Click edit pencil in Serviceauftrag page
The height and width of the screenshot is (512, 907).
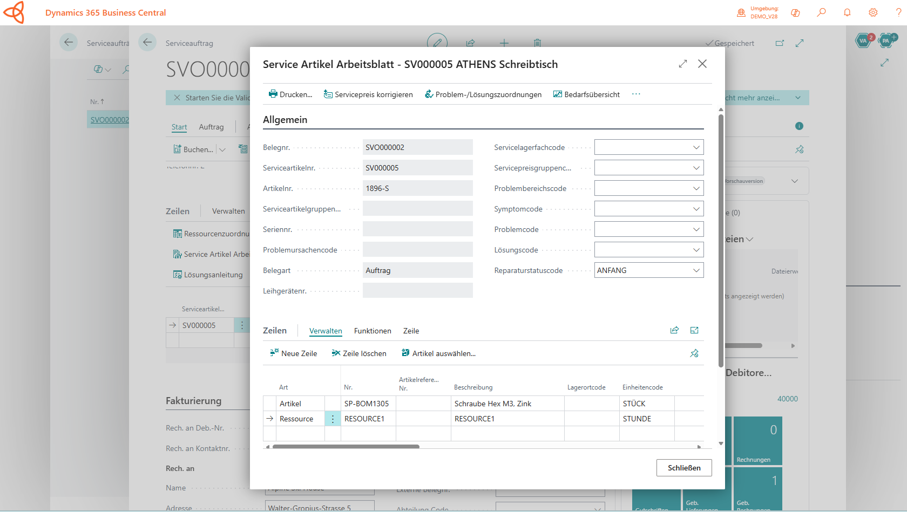point(437,42)
